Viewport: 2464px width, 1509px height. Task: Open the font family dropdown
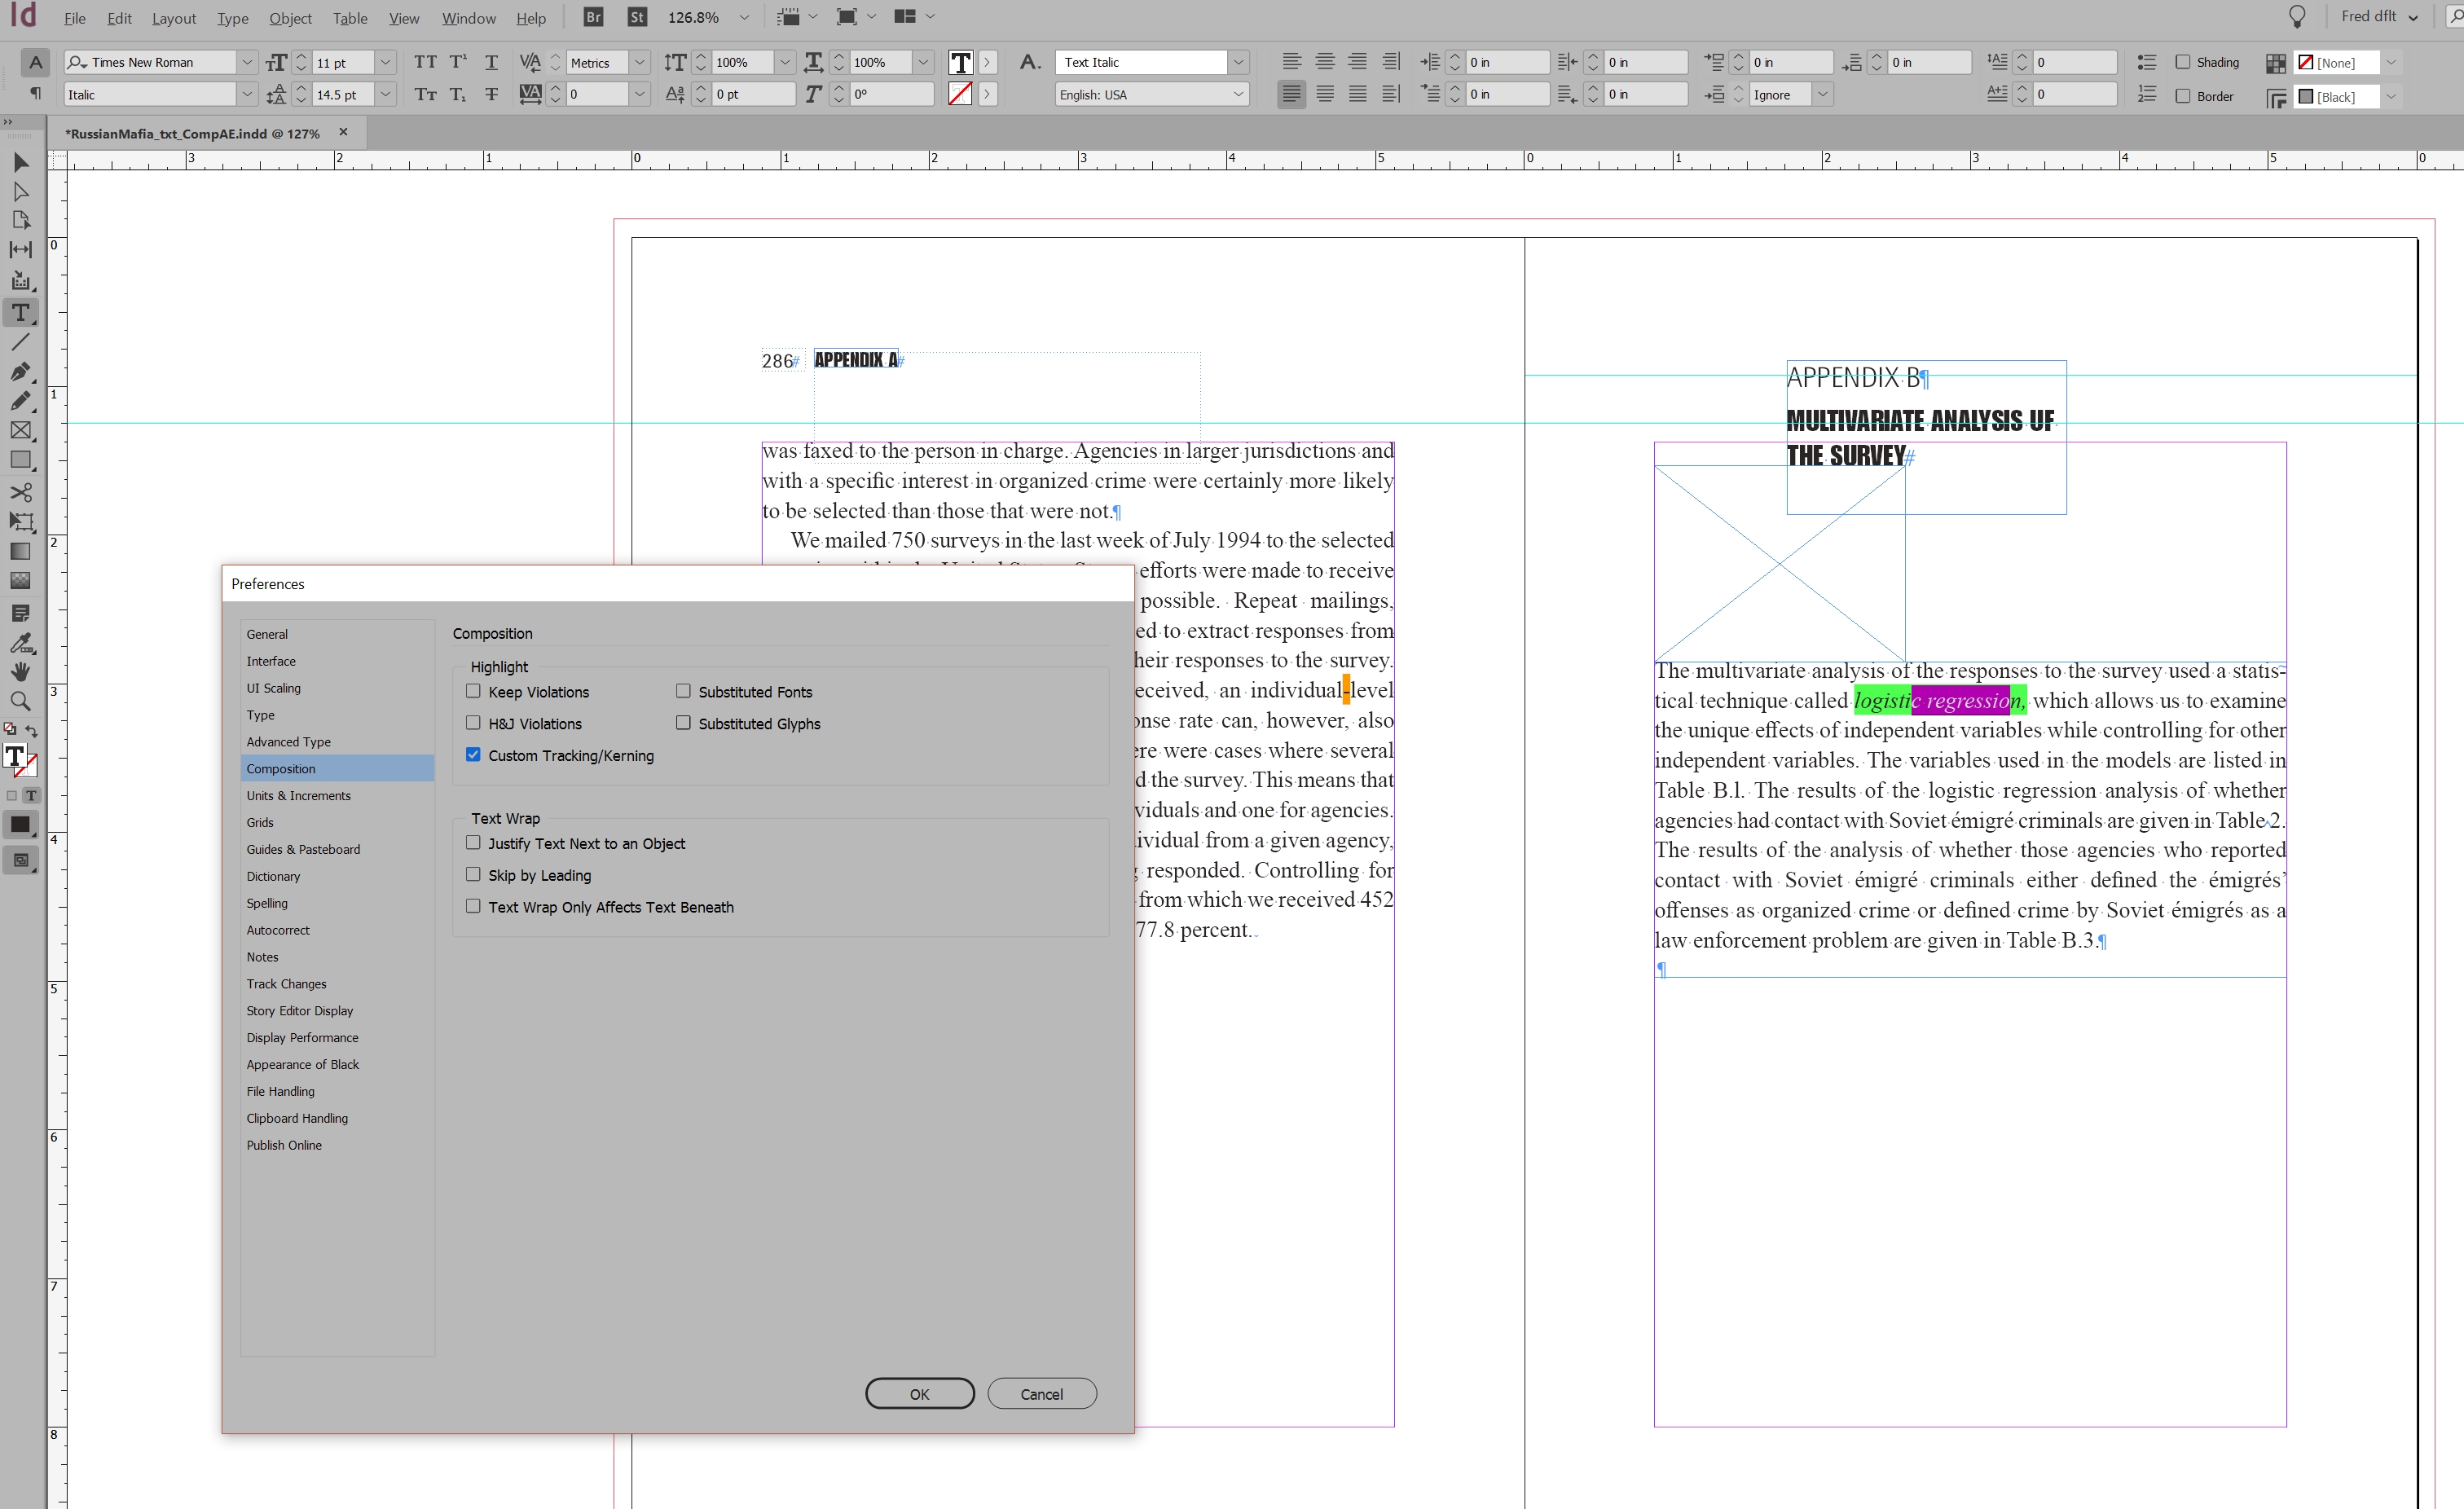coord(247,62)
